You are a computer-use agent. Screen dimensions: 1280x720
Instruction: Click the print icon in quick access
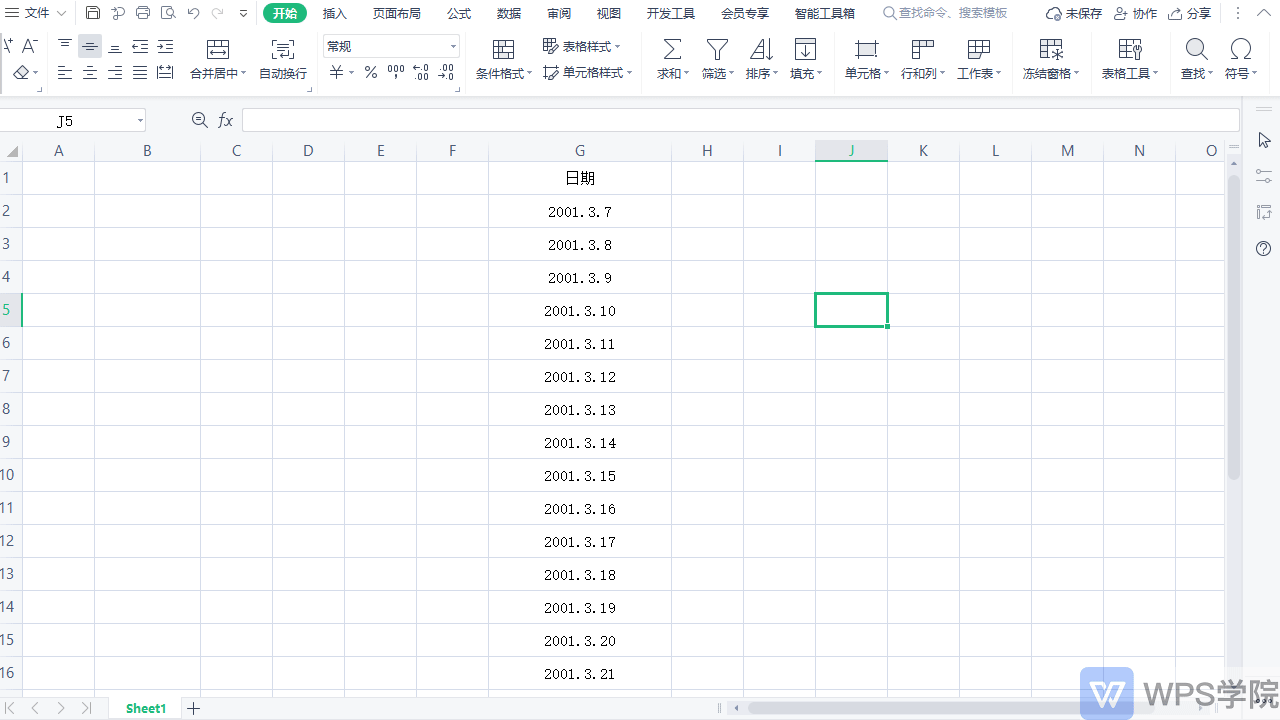pos(143,13)
